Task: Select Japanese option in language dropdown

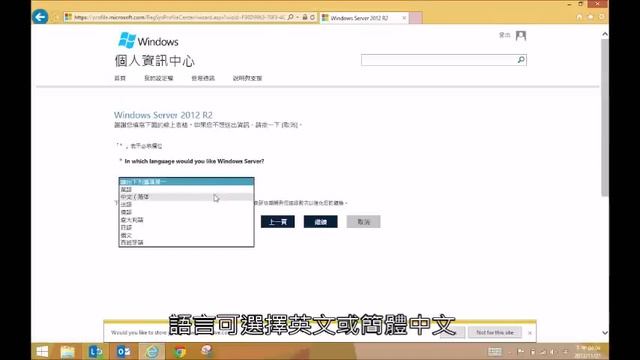Action: click(x=187, y=227)
